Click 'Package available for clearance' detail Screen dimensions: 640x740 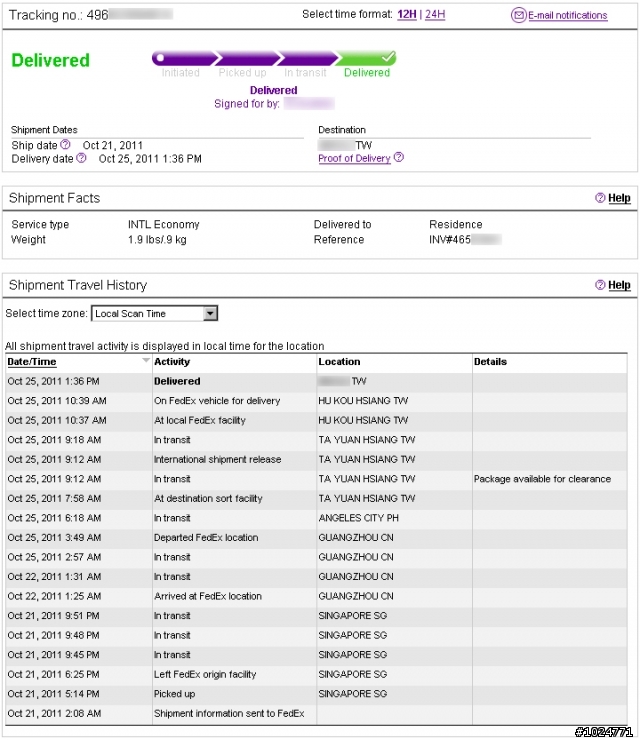point(542,479)
